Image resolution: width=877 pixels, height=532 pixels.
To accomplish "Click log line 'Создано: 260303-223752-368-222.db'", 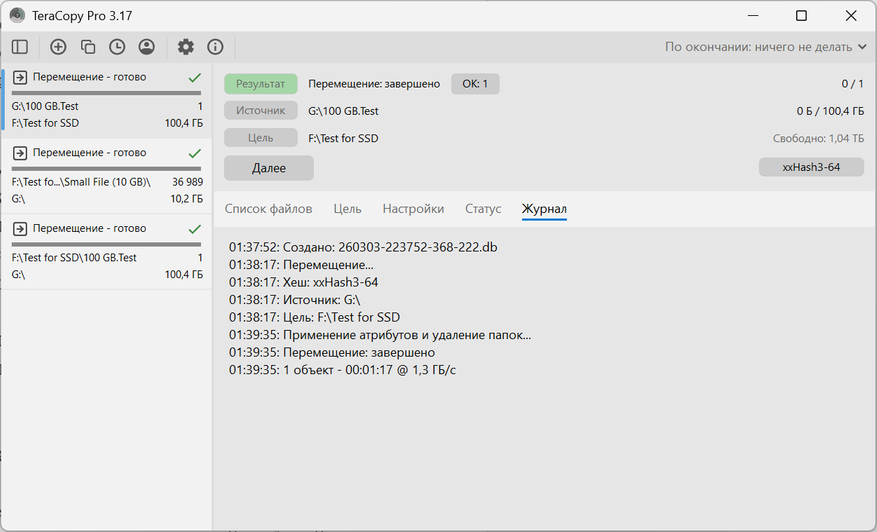I will point(363,247).
